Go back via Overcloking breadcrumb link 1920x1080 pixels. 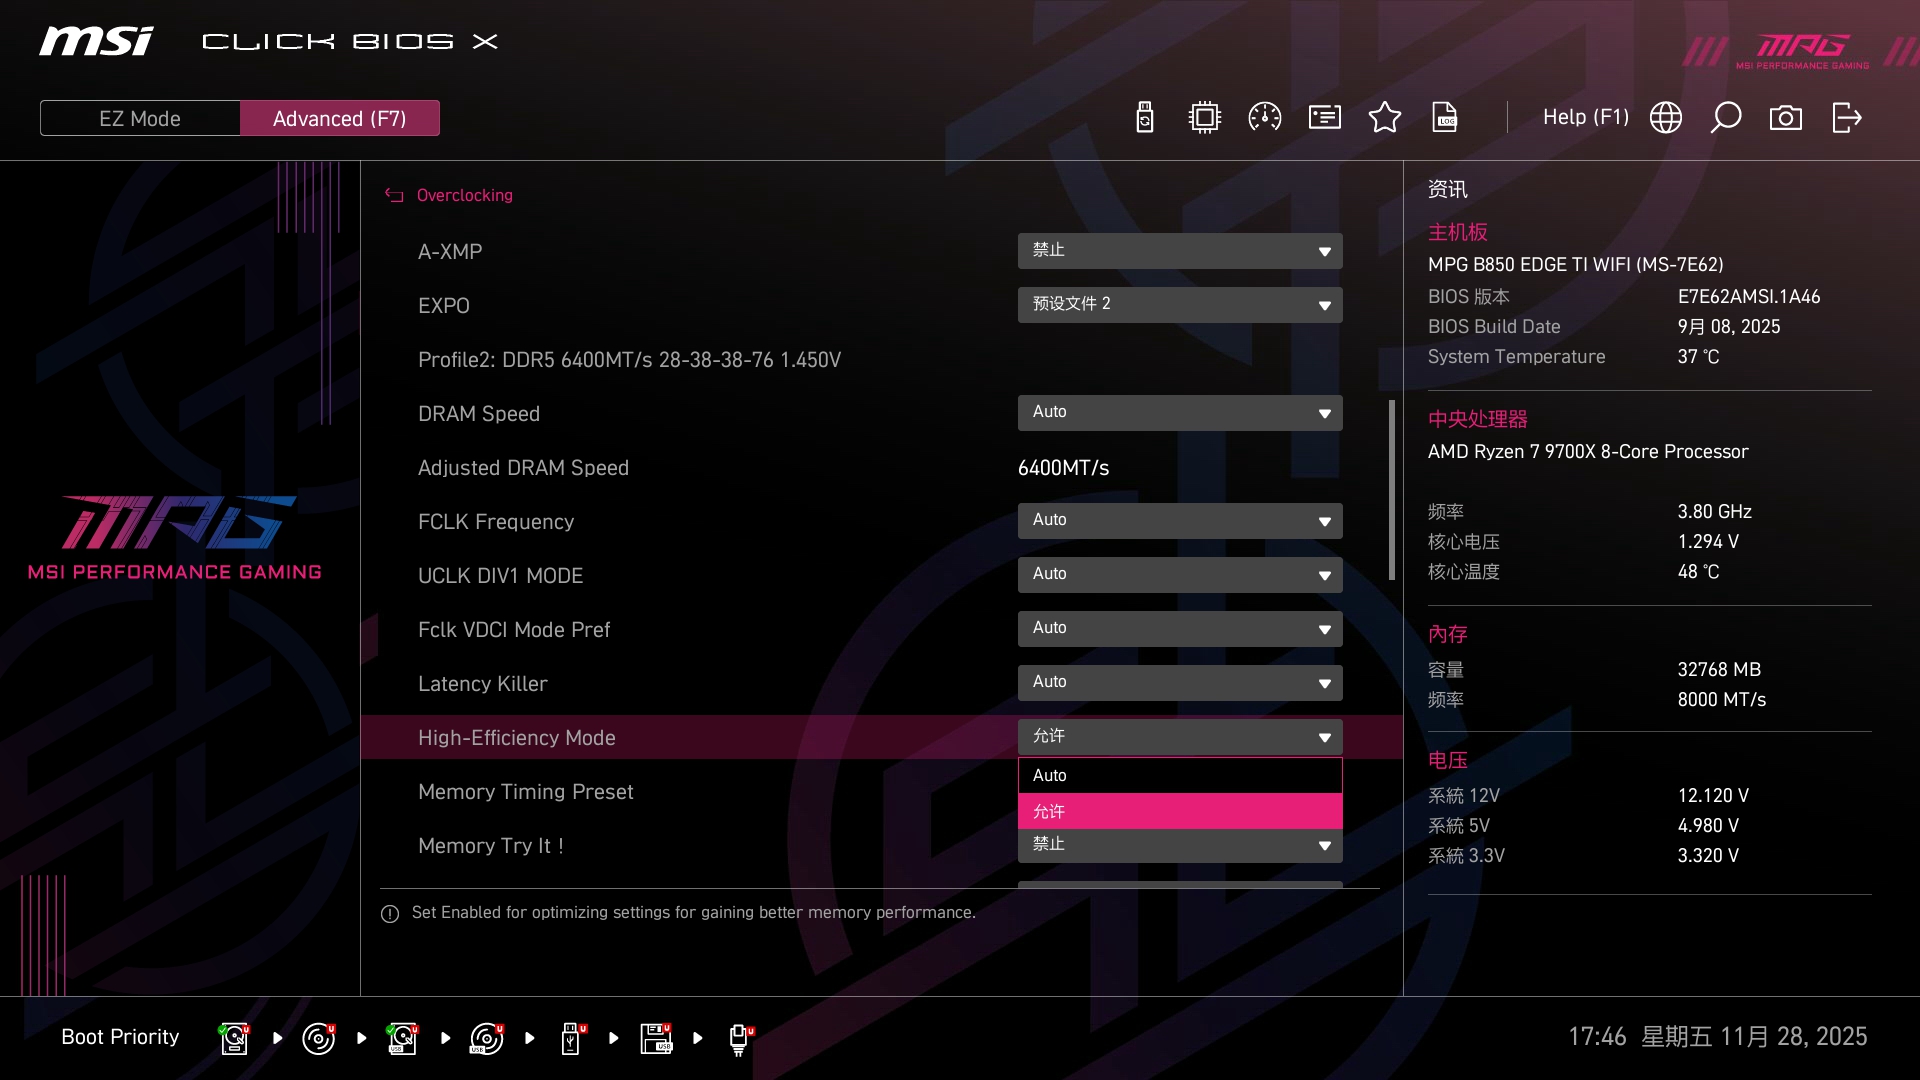[464, 195]
